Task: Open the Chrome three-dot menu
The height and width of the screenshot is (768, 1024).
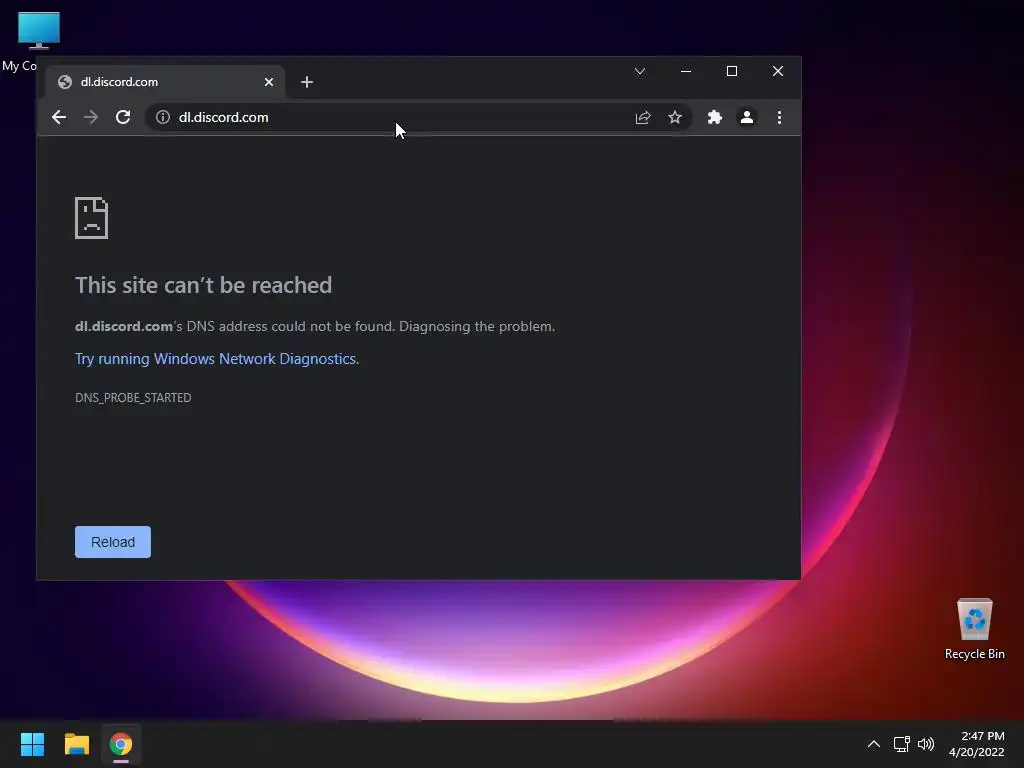Action: 779,117
